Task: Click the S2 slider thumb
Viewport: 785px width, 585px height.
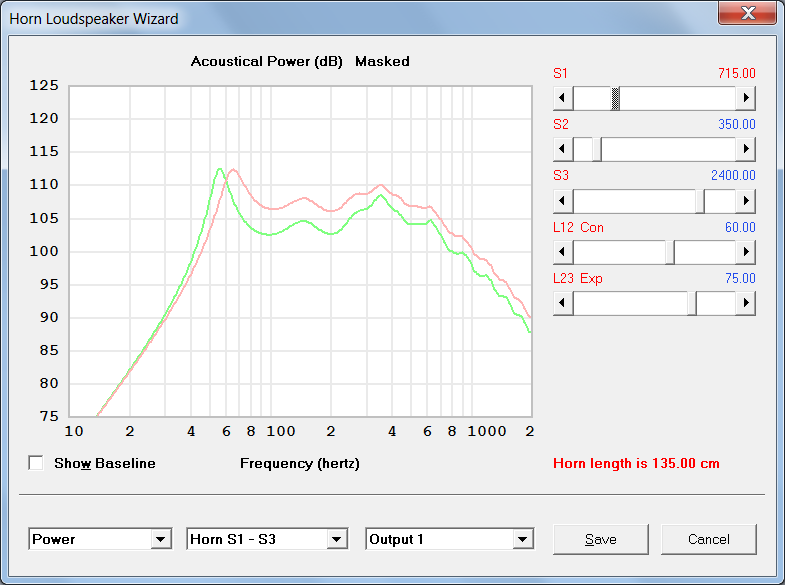Action: (x=597, y=149)
